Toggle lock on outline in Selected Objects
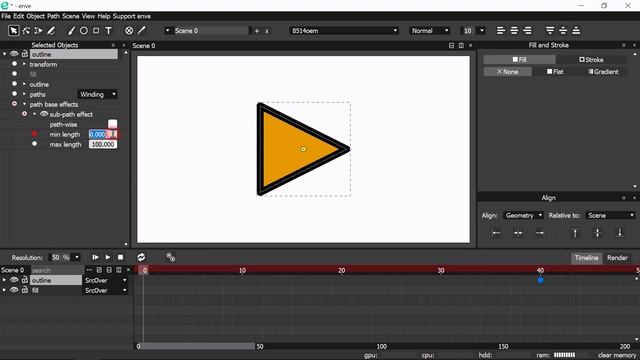 click(25, 54)
